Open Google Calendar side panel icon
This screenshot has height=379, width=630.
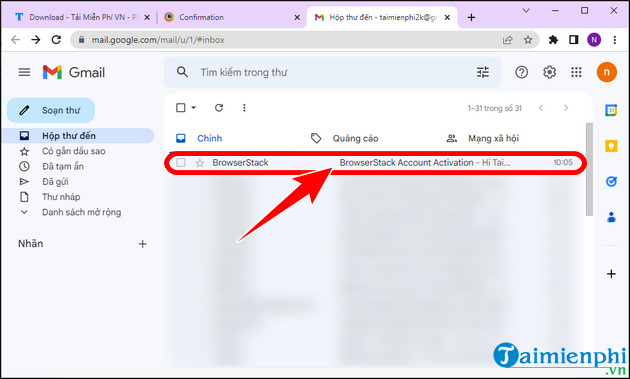tap(611, 110)
